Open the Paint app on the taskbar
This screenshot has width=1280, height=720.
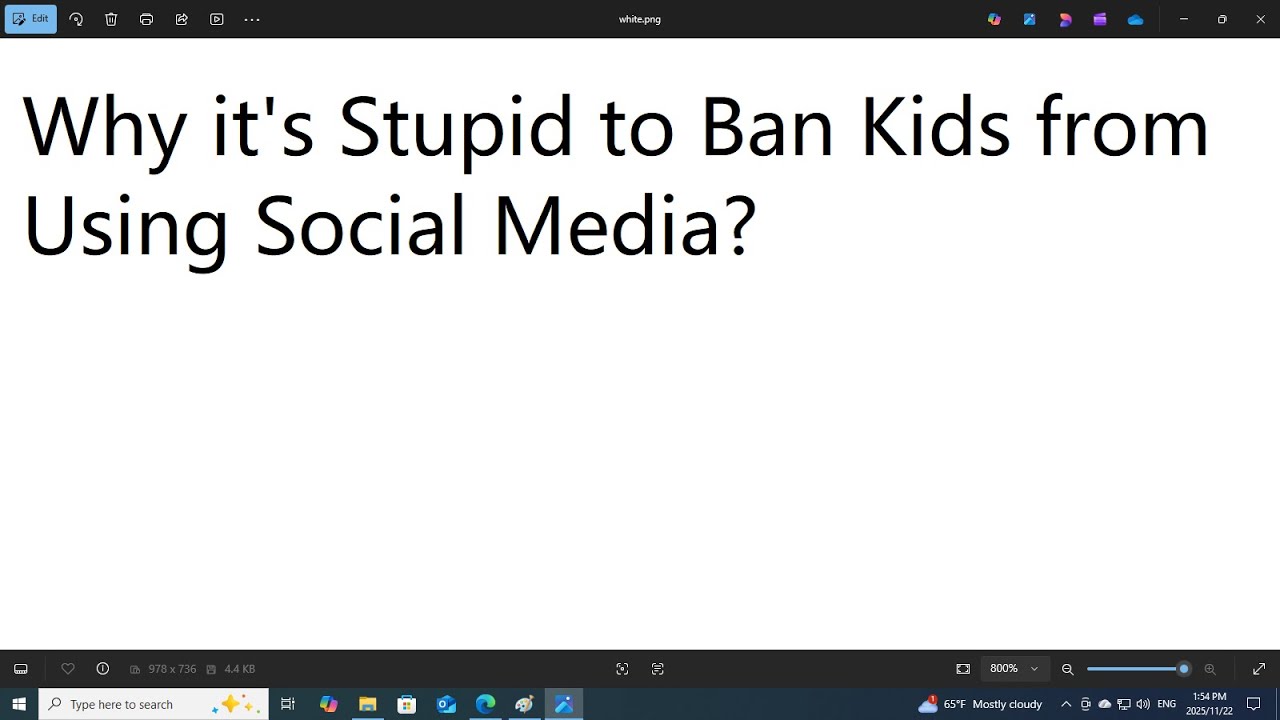[524, 704]
